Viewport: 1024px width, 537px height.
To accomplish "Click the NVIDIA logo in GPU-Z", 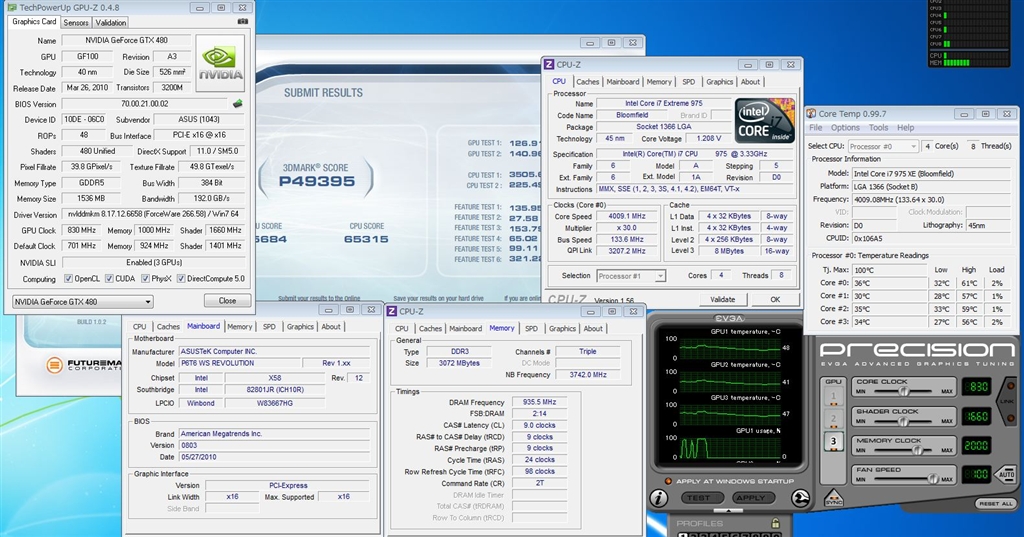I will (219, 62).
